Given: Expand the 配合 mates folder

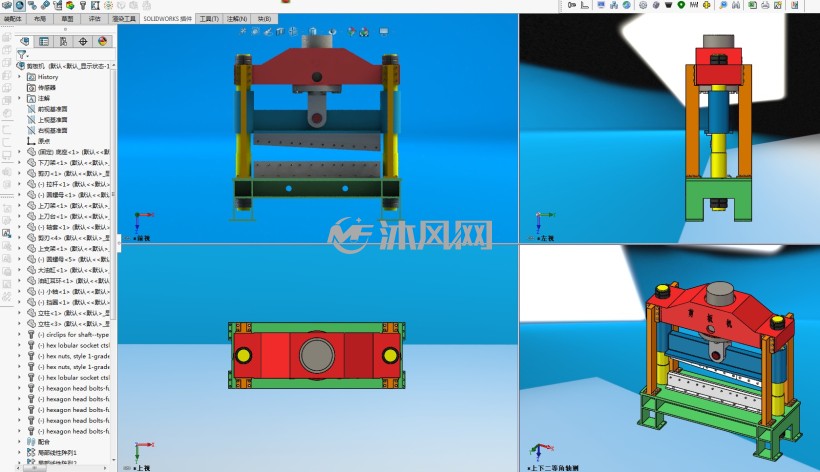Looking at the screenshot, I should click(19, 442).
